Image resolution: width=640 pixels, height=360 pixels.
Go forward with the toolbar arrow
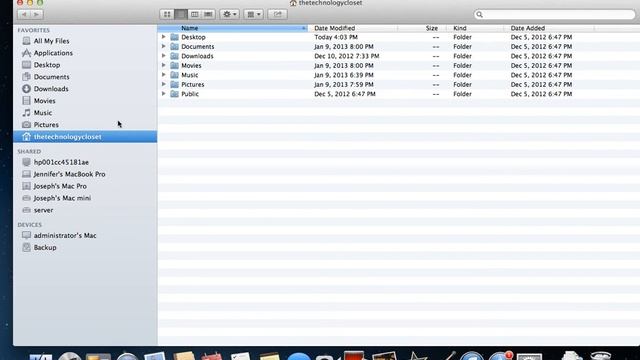tap(37, 14)
